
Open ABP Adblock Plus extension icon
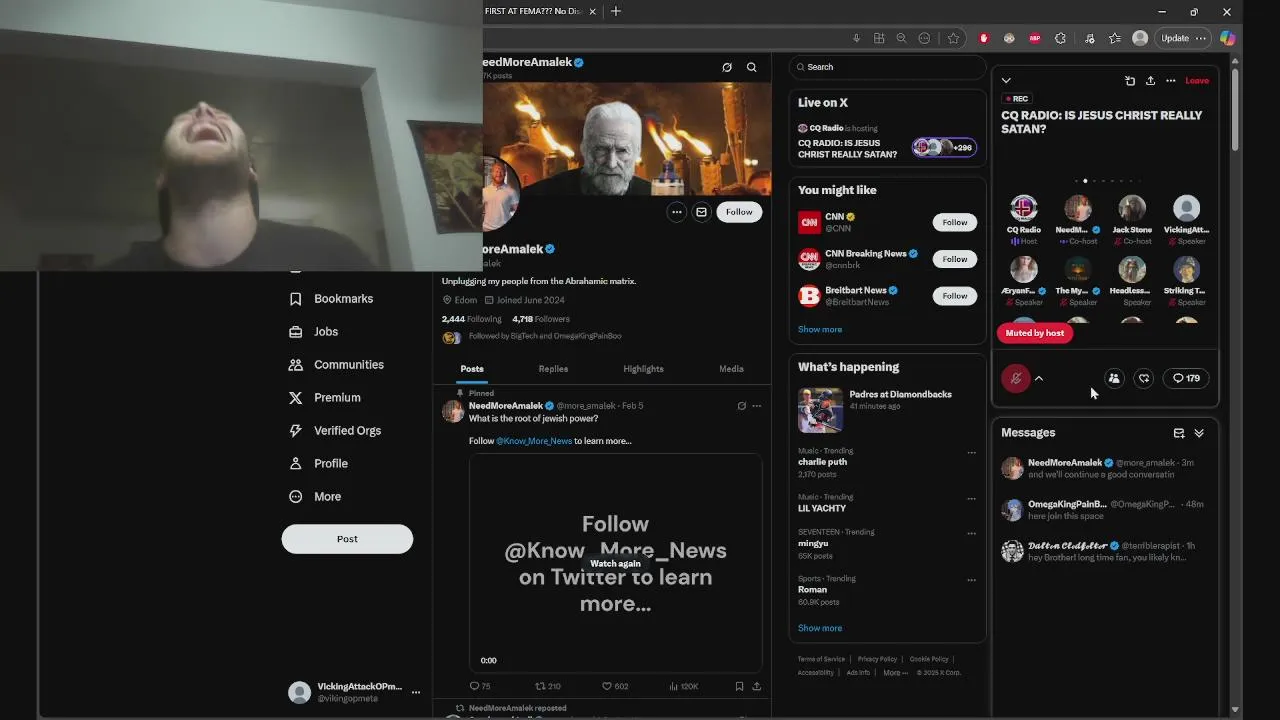coord(1035,38)
